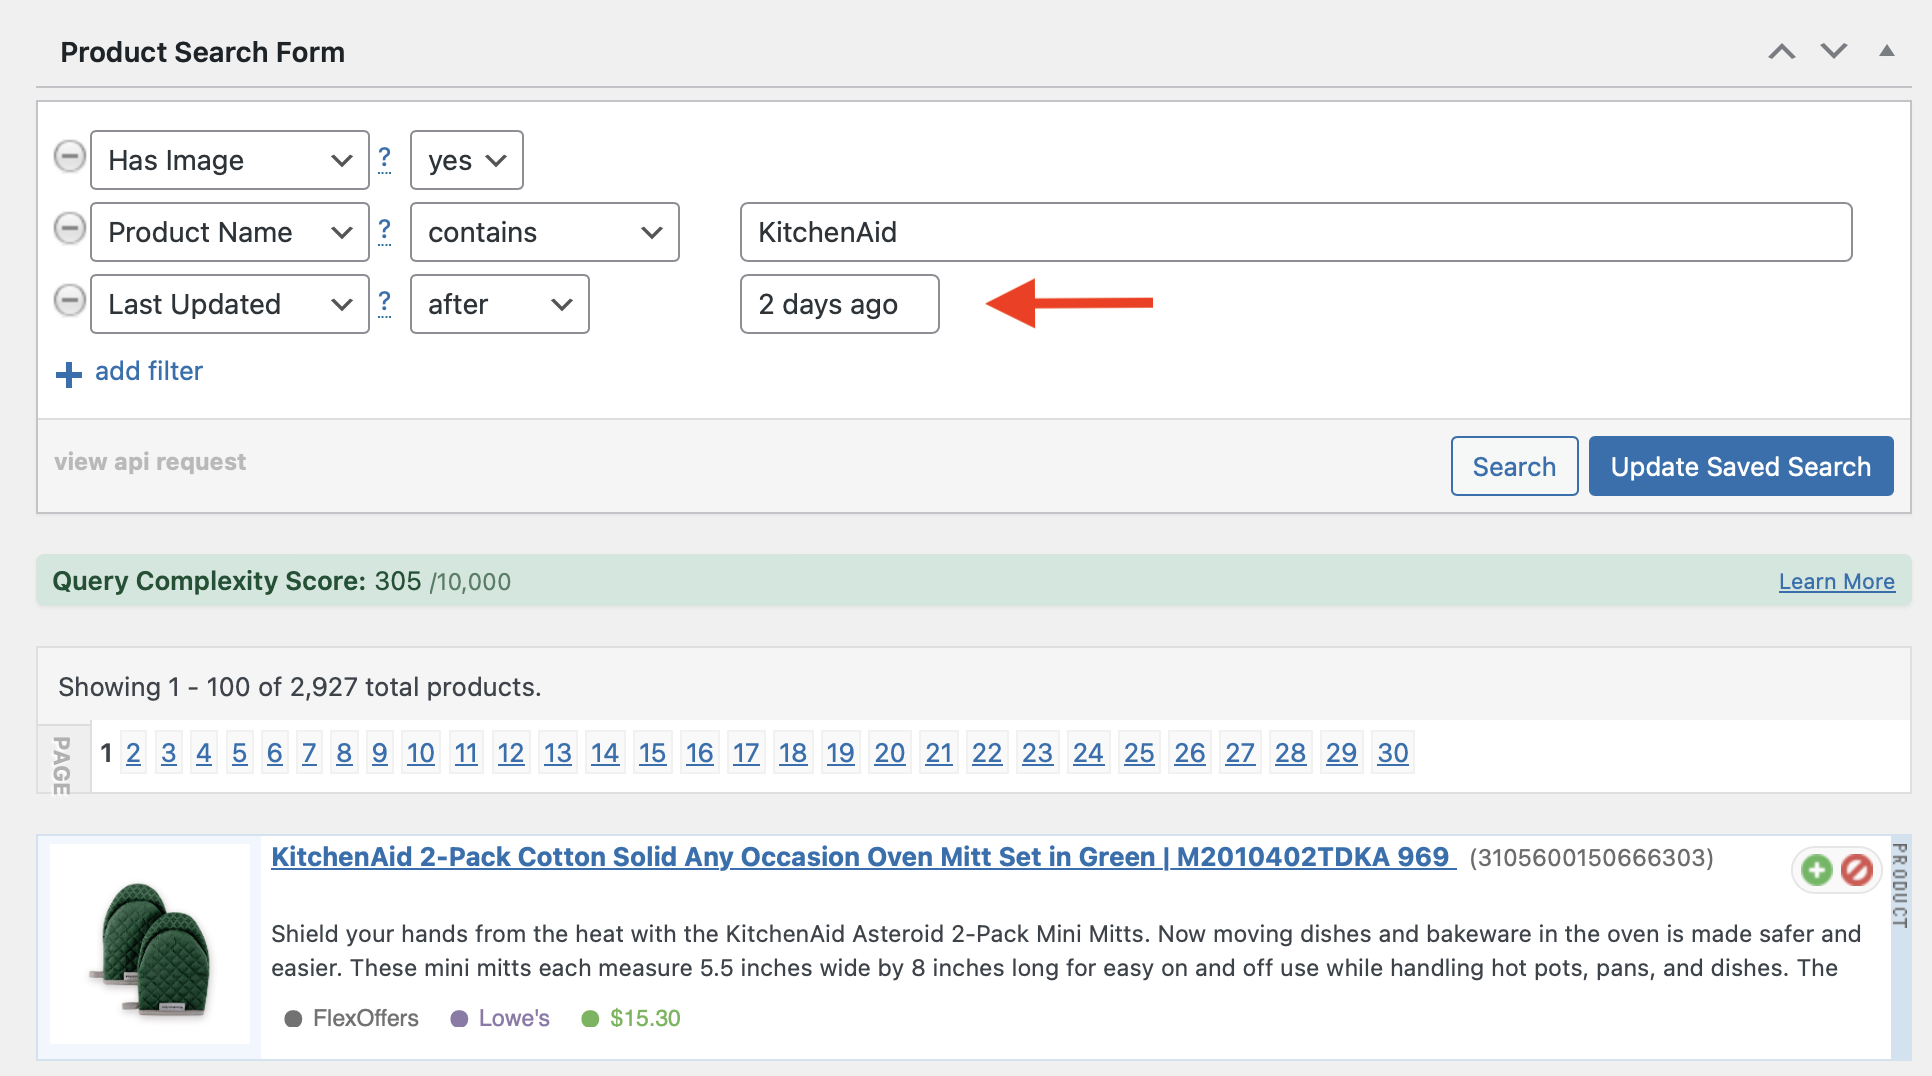1932x1076 pixels.
Task: Click Update Saved Search button
Action: 1741,466
